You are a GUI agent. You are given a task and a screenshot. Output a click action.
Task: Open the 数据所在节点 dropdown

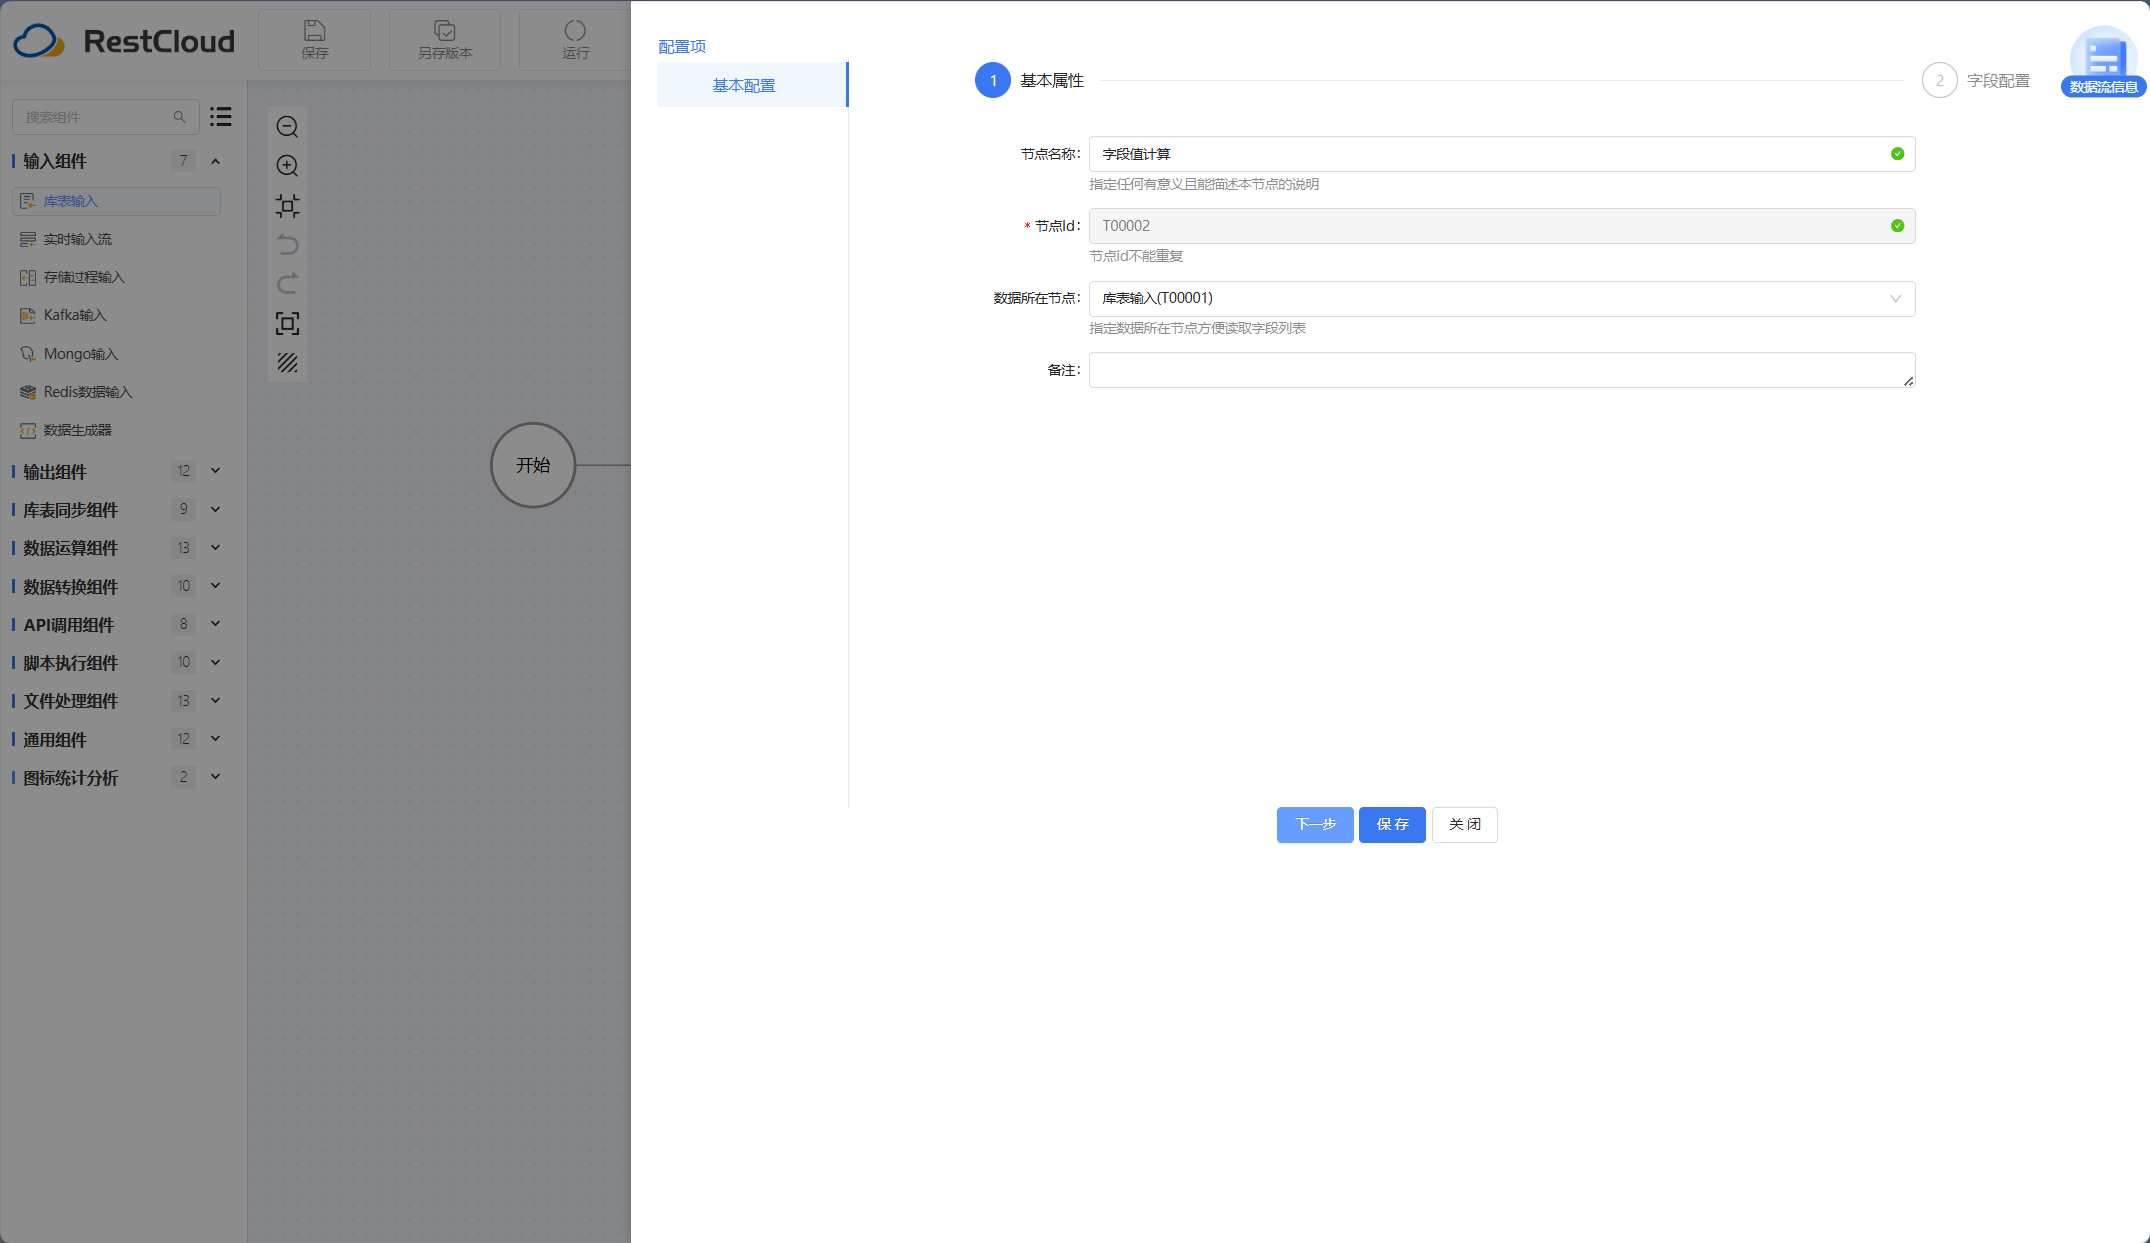coord(1502,299)
